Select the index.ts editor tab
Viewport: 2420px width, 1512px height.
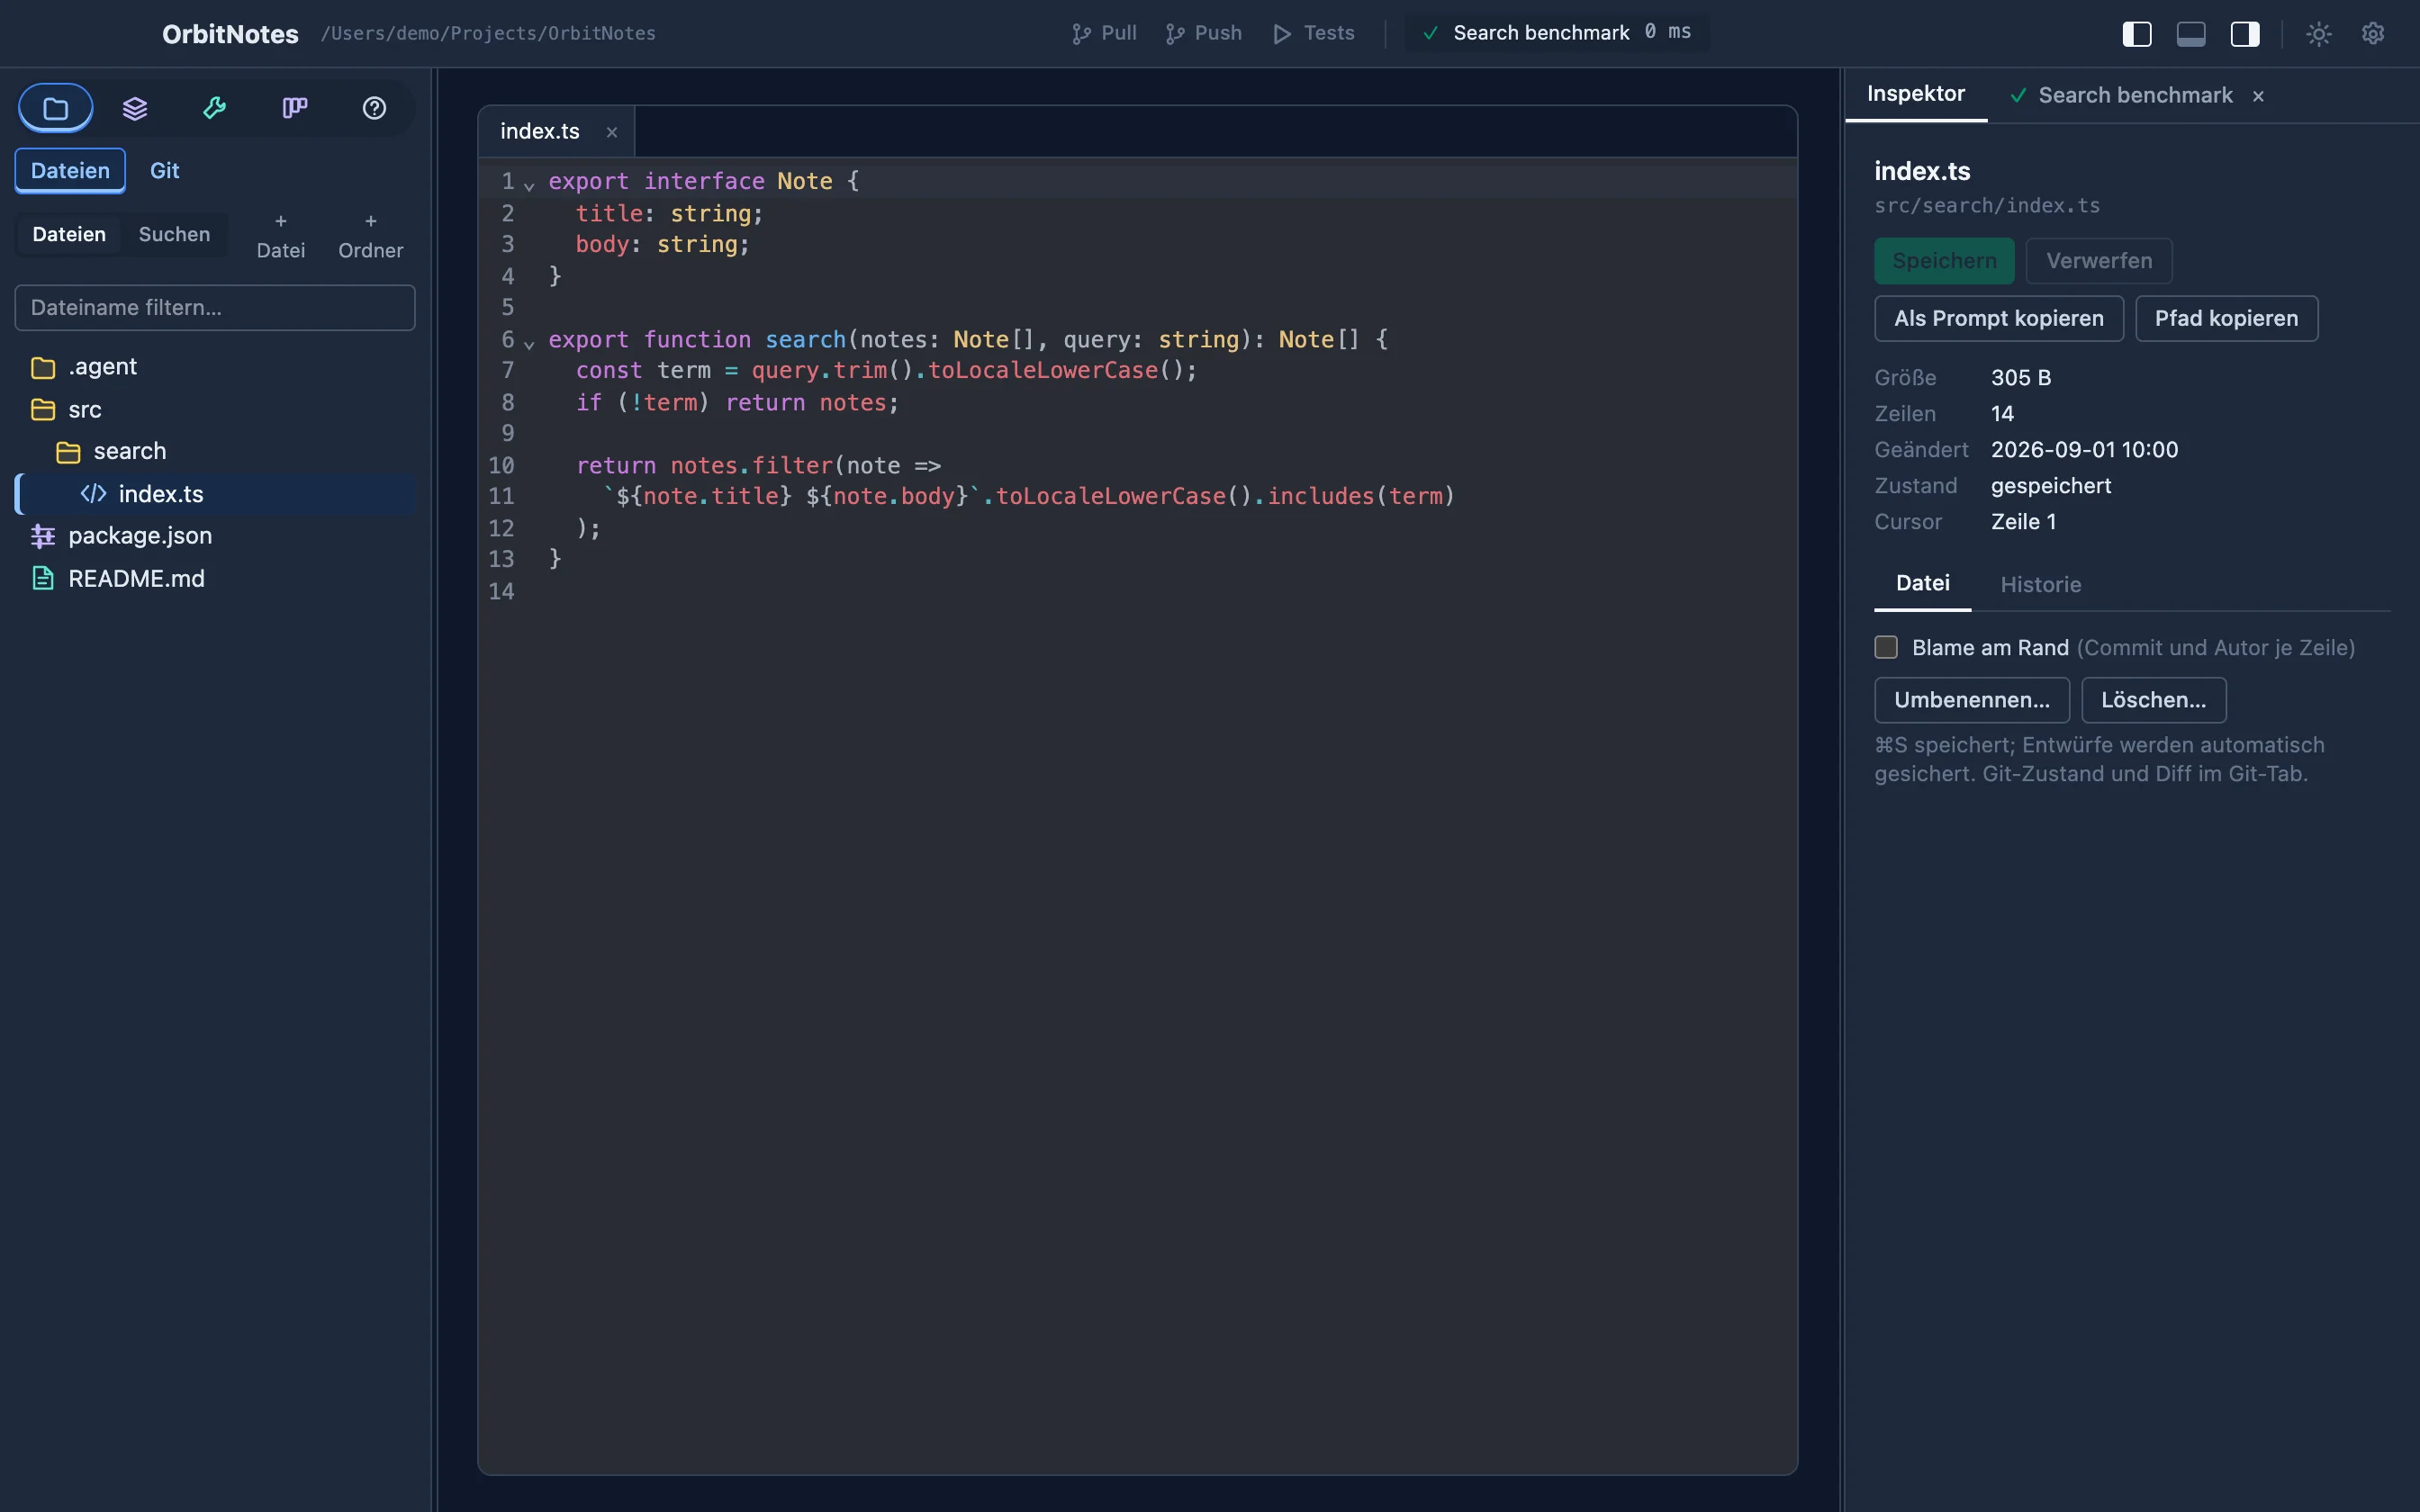coord(557,132)
